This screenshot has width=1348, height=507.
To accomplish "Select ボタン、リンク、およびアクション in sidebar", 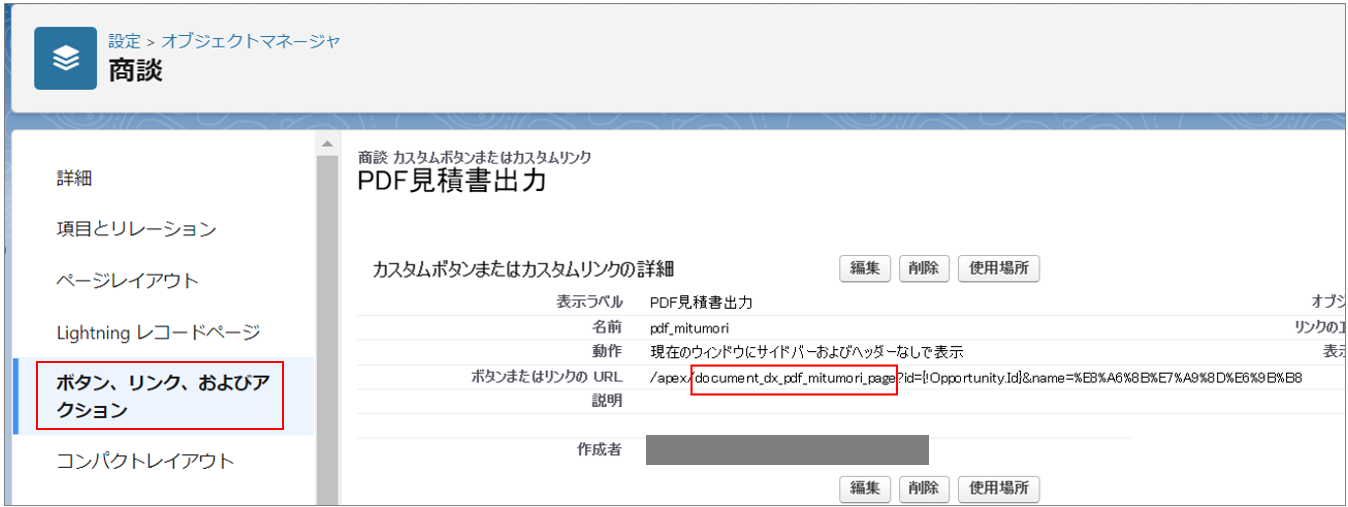I will coord(161,396).
